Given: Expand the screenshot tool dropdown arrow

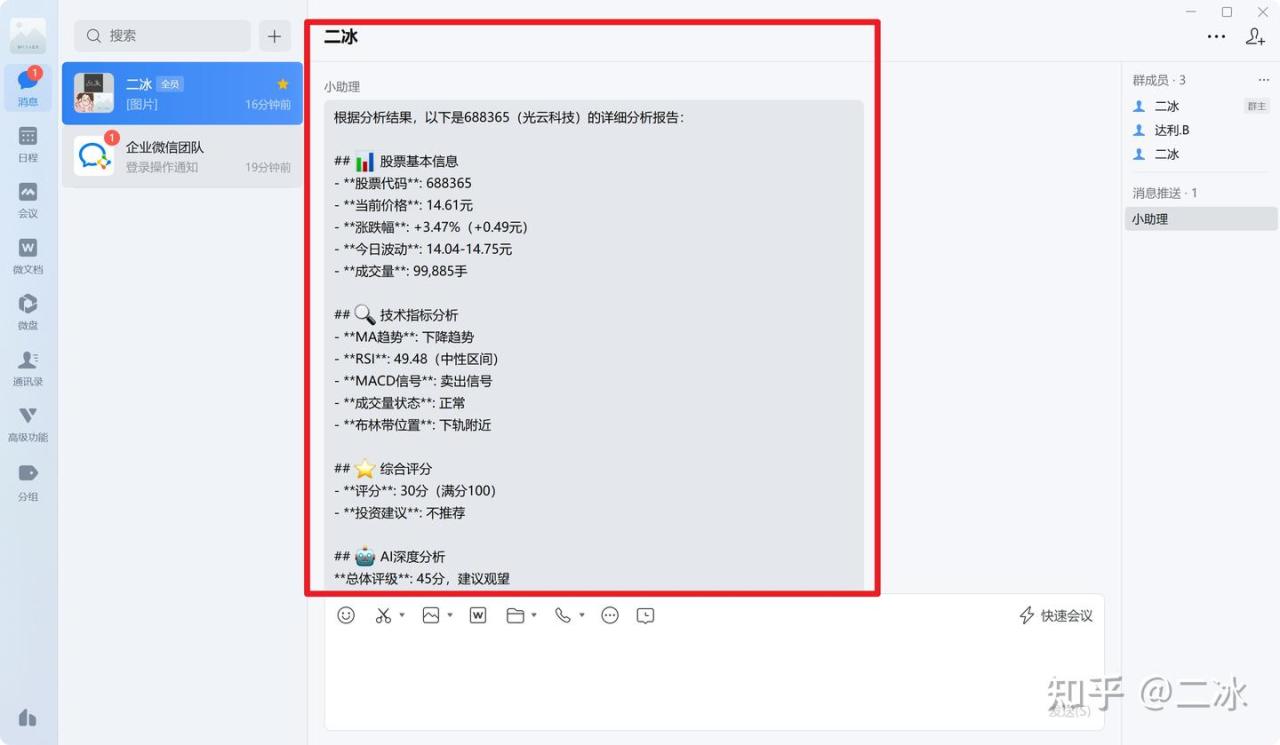Looking at the screenshot, I should tap(402, 615).
